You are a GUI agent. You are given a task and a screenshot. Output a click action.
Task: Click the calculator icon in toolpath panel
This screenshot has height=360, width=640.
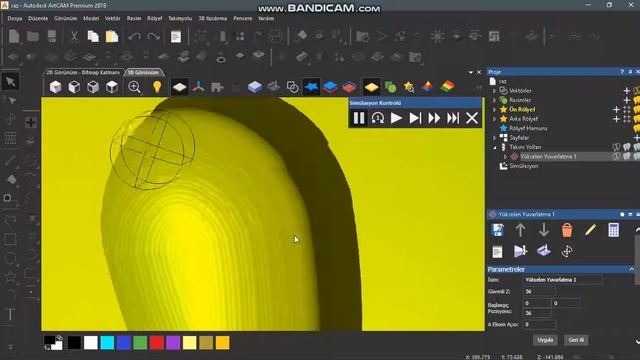click(x=613, y=230)
